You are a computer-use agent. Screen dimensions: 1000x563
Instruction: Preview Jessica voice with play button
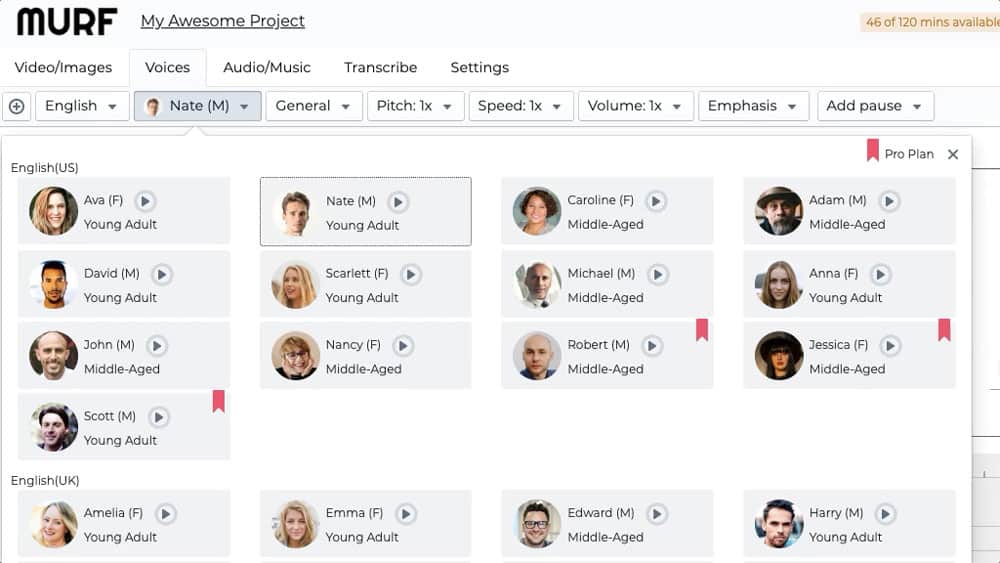[x=889, y=346]
